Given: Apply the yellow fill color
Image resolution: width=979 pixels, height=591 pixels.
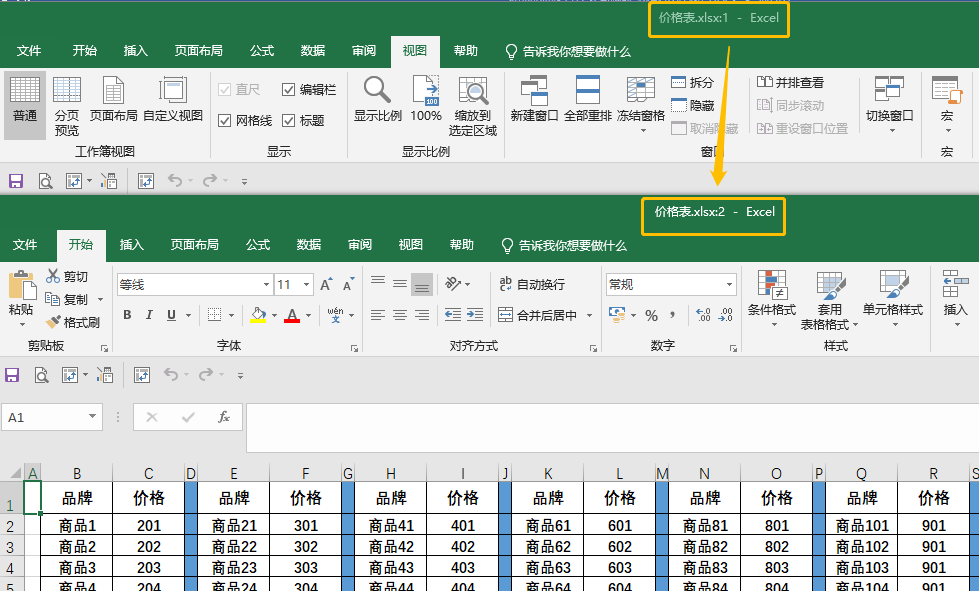Looking at the screenshot, I should point(258,315).
